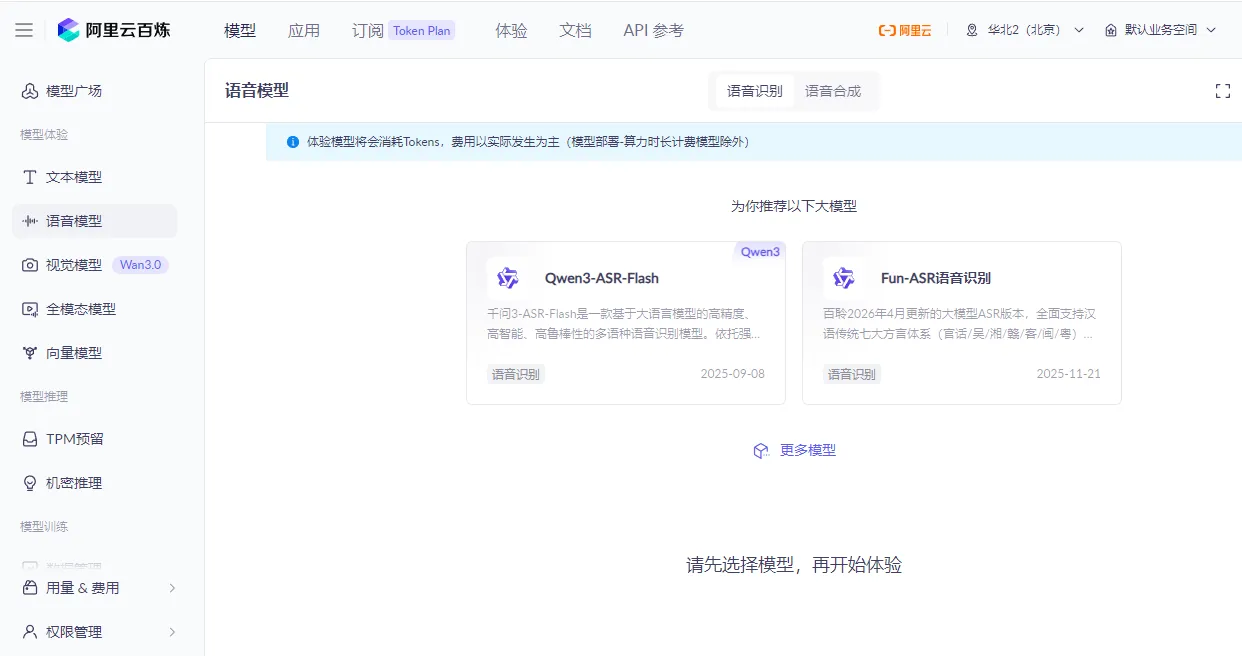Screen dimensions: 1242x656
Task: Click the Fun-ASR语音识别 model logo
Action: (x=844, y=278)
